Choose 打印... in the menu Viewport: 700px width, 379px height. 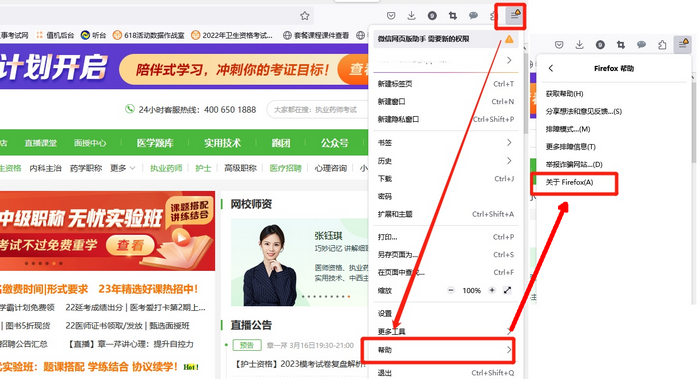pyautogui.click(x=446, y=237)
